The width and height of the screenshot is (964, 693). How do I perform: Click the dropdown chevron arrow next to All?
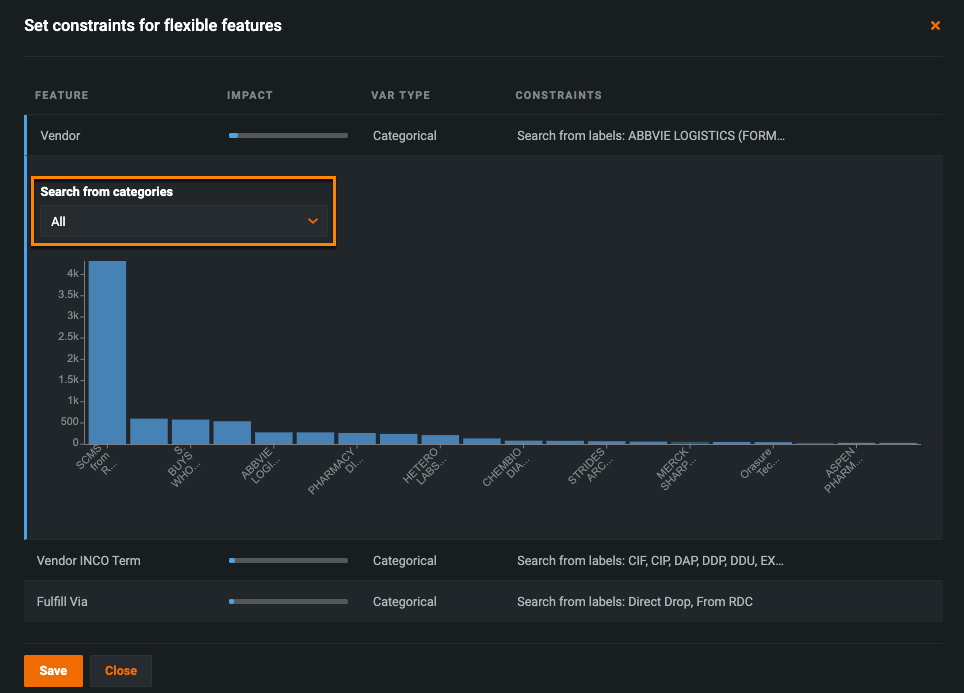point(313,221)
